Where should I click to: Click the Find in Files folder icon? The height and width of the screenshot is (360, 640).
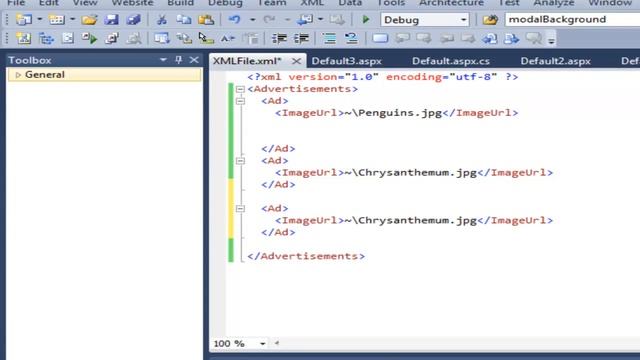pyautogui.click(x=490, y=20)
